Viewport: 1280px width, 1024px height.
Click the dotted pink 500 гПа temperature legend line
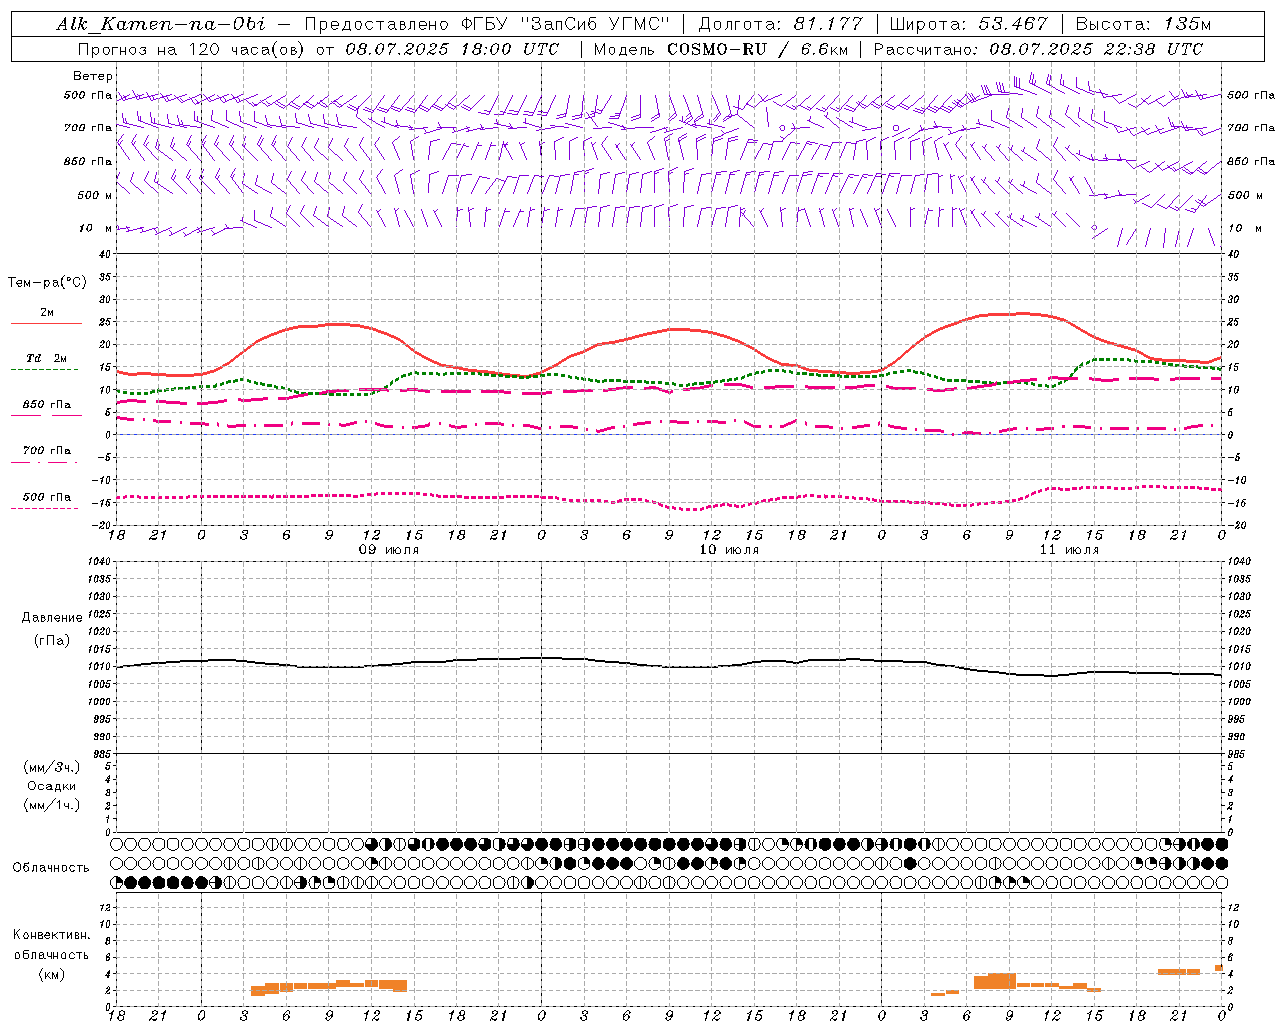pos(45,508)
